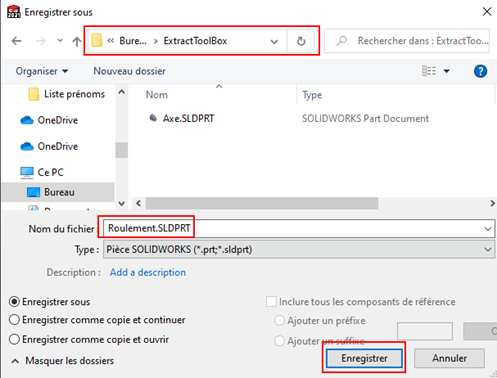Go up one folder level

click(x=77, y=41)
